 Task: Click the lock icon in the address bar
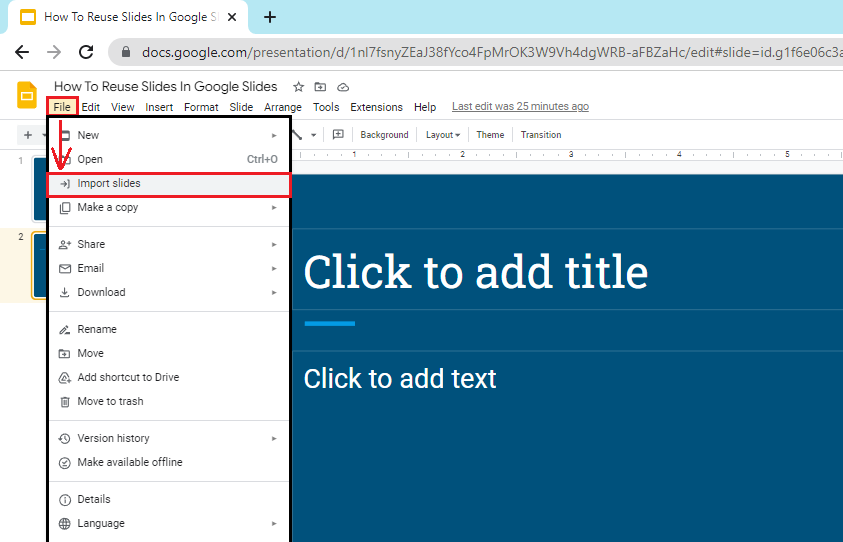pos(126,52)
